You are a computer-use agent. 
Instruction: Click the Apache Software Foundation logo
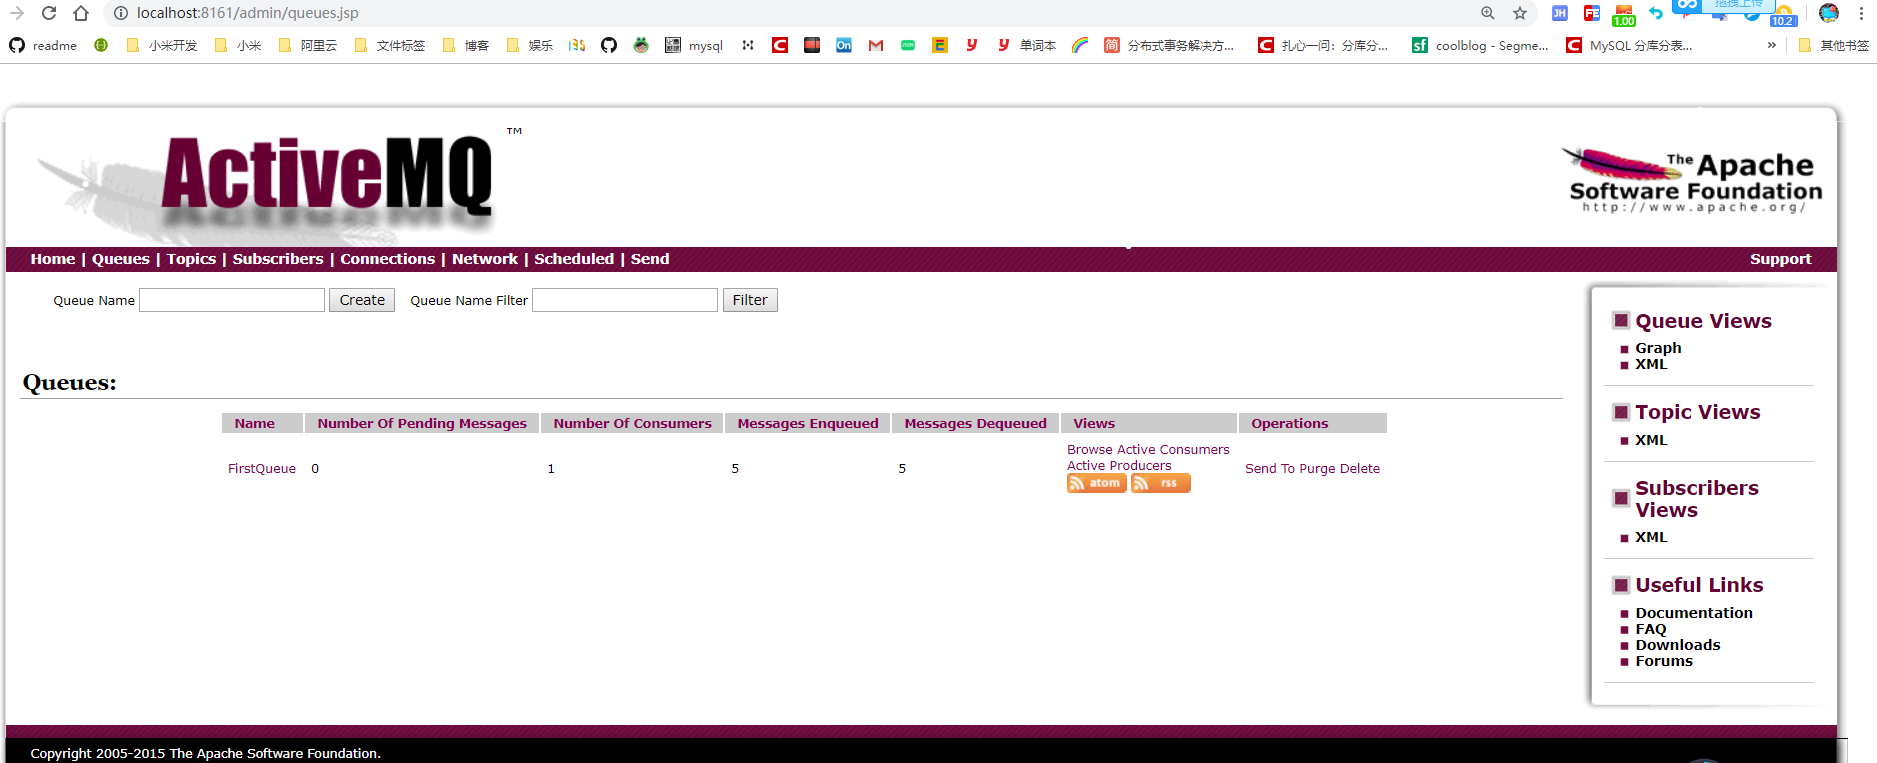pos(1692,180)
